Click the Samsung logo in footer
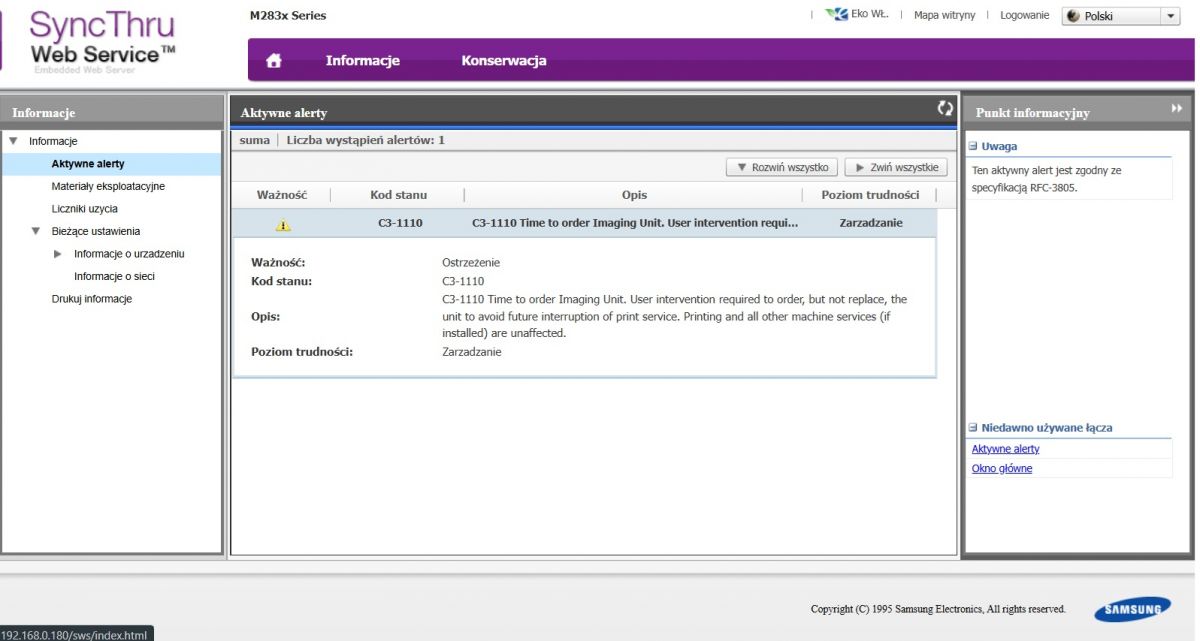The height and width of the screenshot is (641, 1200). (1132, 608)
